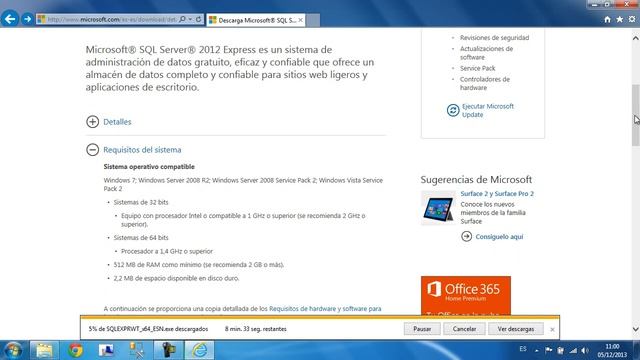This screenshot has width=640, height=360.
Task: Open Ver descargas downloads list
Action: [516, 329]
